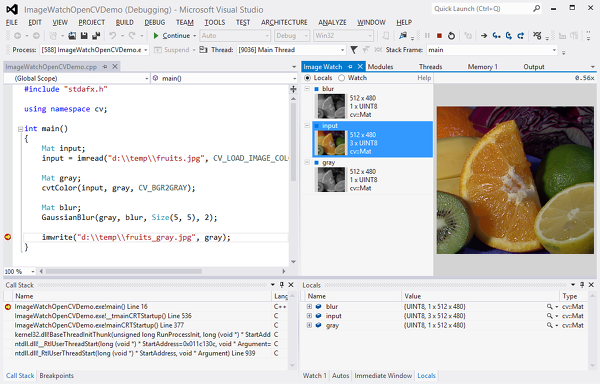600x384 pixels.
Task: Switch to the Output tab
Action: [534, 67]
